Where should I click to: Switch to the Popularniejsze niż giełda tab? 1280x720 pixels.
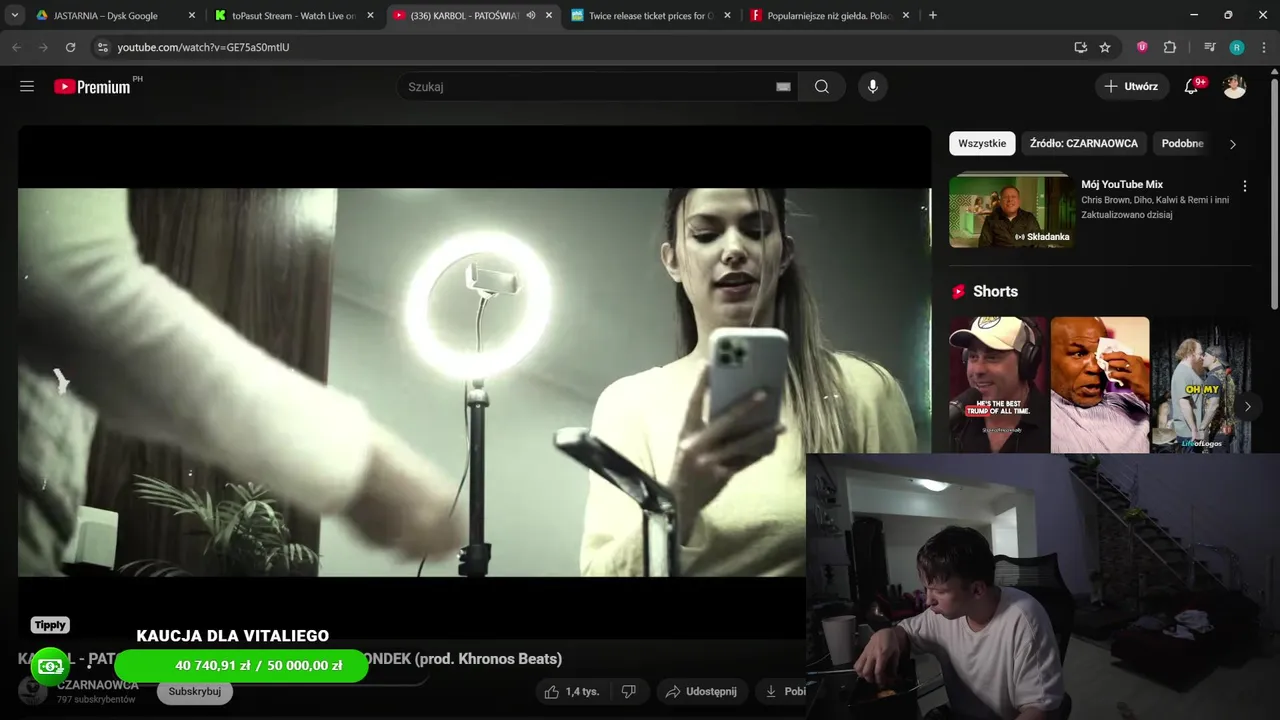(829, 15)
